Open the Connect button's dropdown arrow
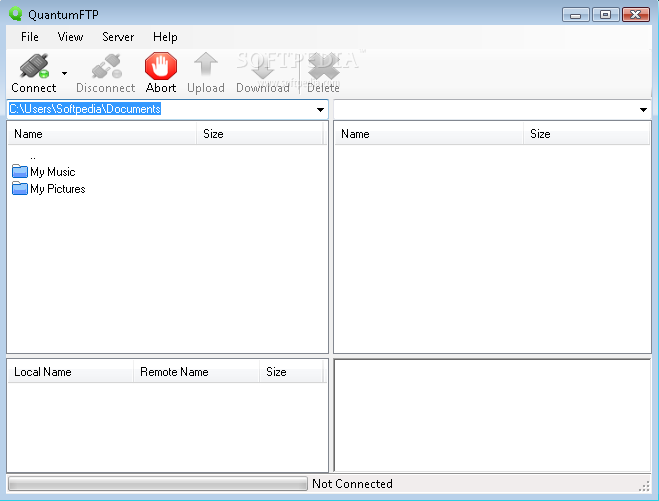This screenshot has height=501, width=659. 64,73
